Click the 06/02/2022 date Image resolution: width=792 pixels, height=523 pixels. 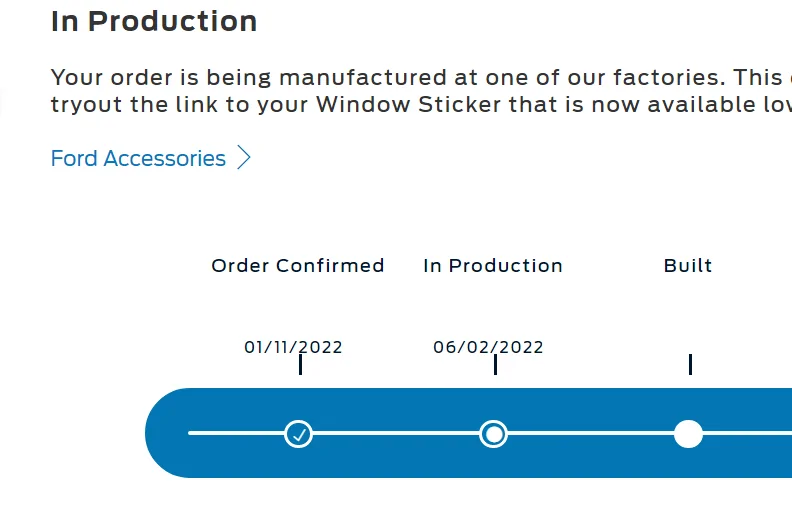pos(488,348)
